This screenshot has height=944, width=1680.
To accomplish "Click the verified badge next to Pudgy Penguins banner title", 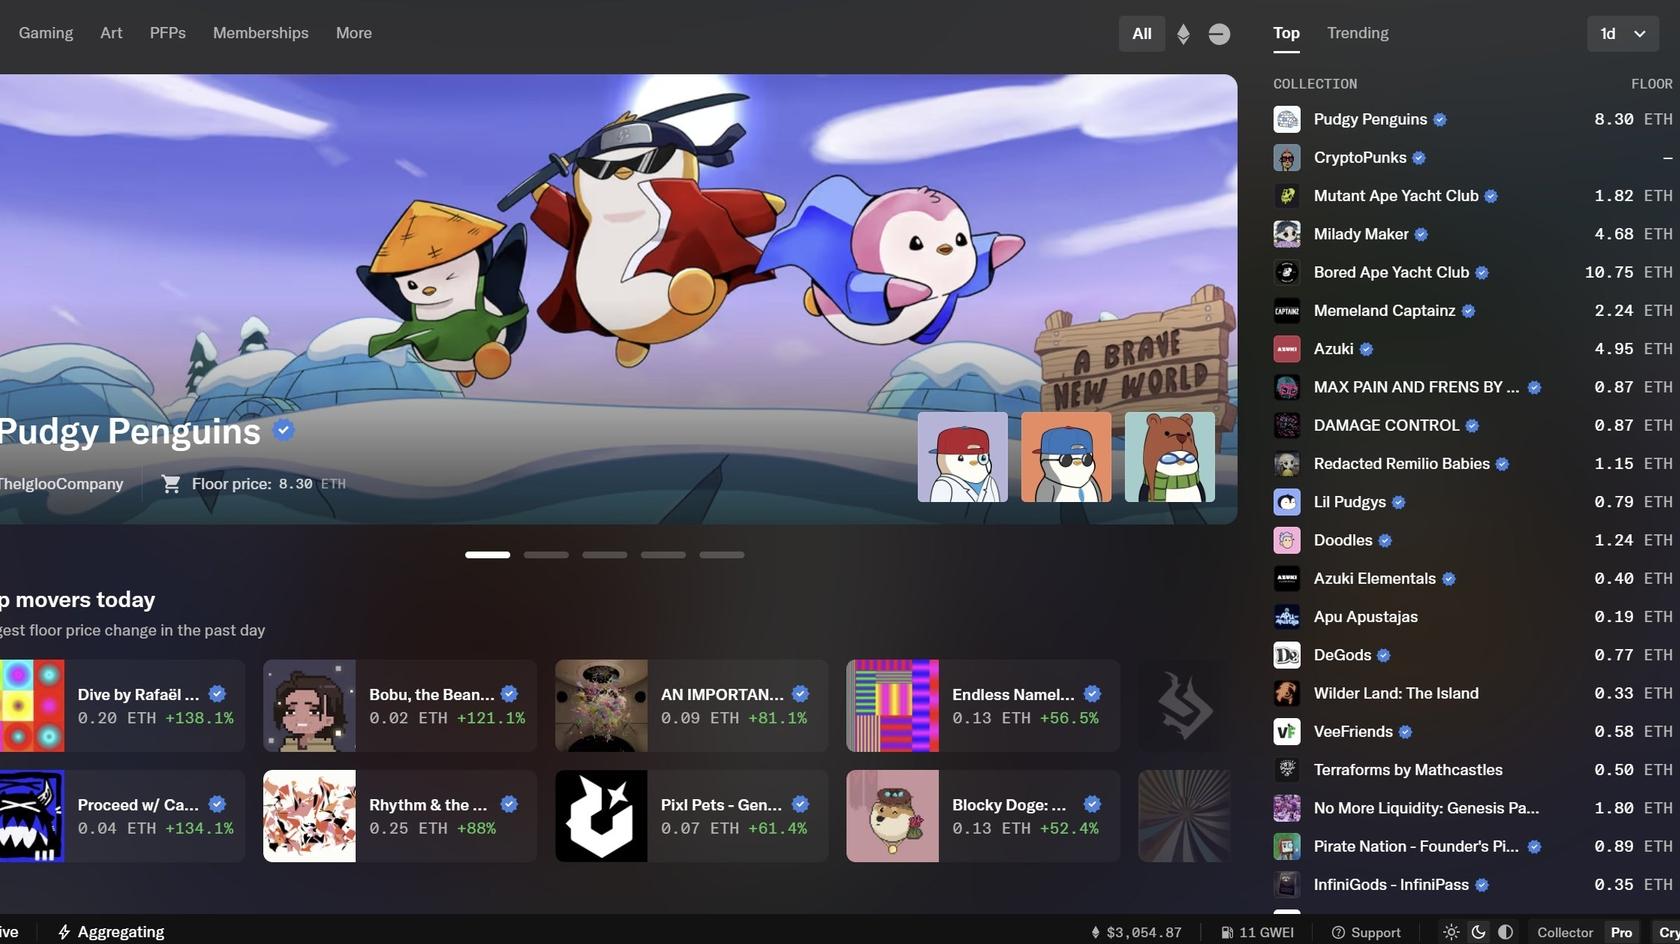I will (284, 430).
